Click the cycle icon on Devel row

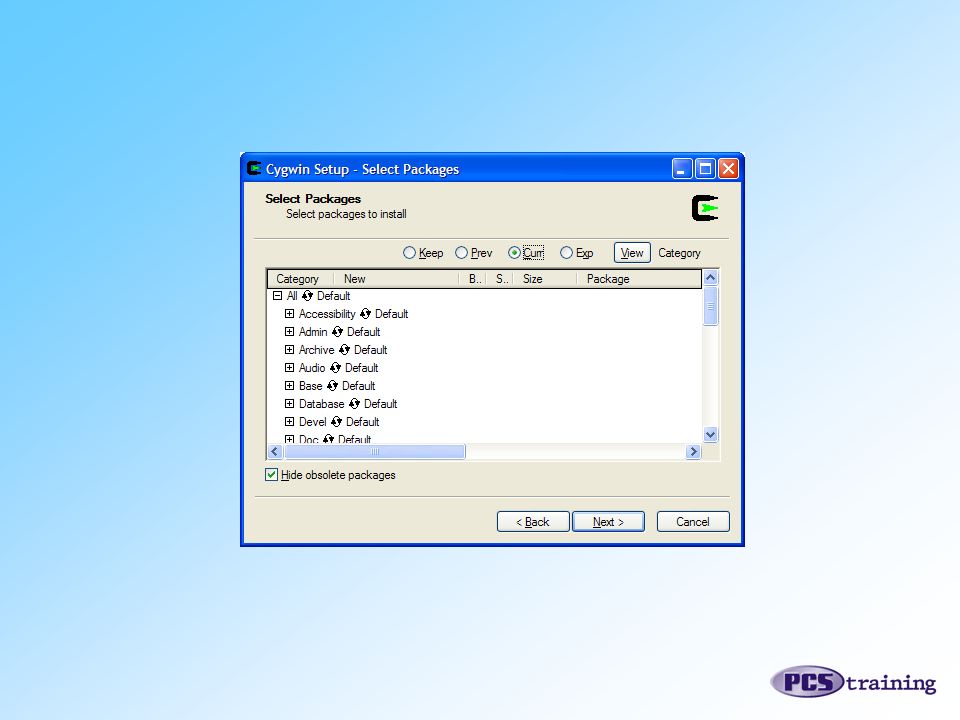(336, 422)
